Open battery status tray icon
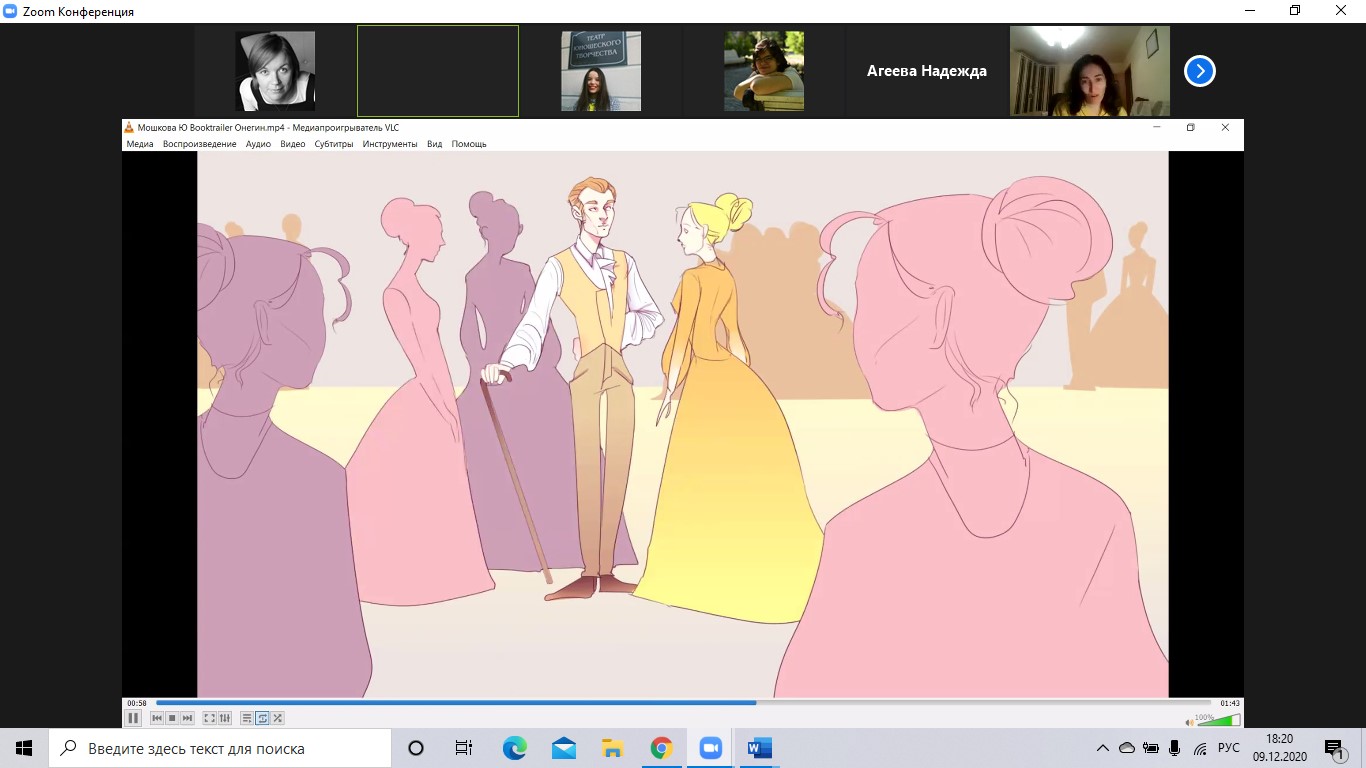1366x768 pixels. coord(1151,748)
